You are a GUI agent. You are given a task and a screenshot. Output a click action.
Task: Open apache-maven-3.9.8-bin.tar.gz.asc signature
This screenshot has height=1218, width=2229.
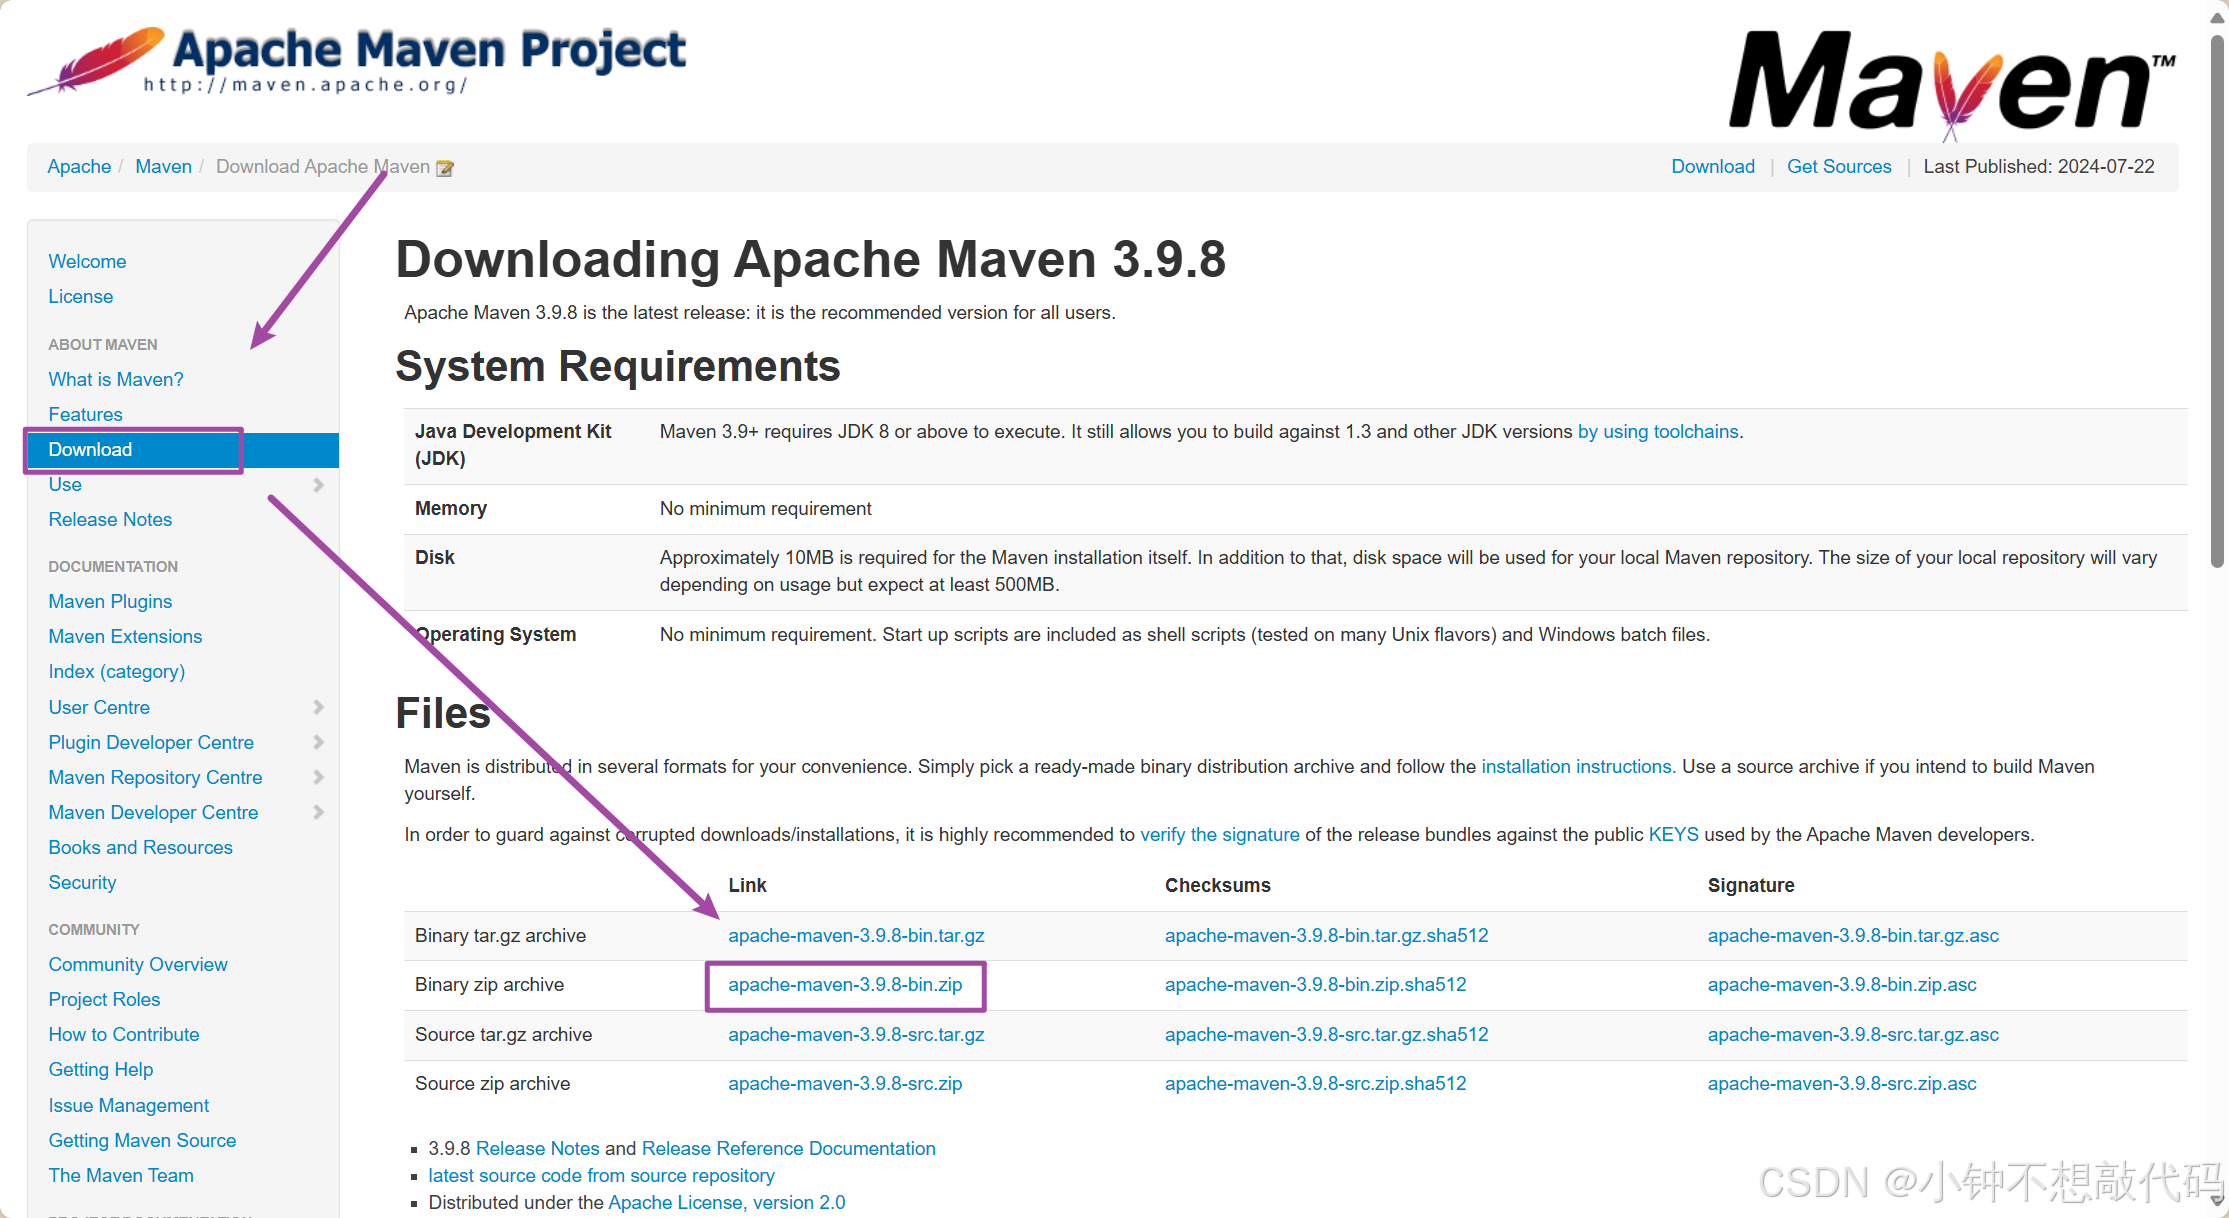(x=1853, y=936)
